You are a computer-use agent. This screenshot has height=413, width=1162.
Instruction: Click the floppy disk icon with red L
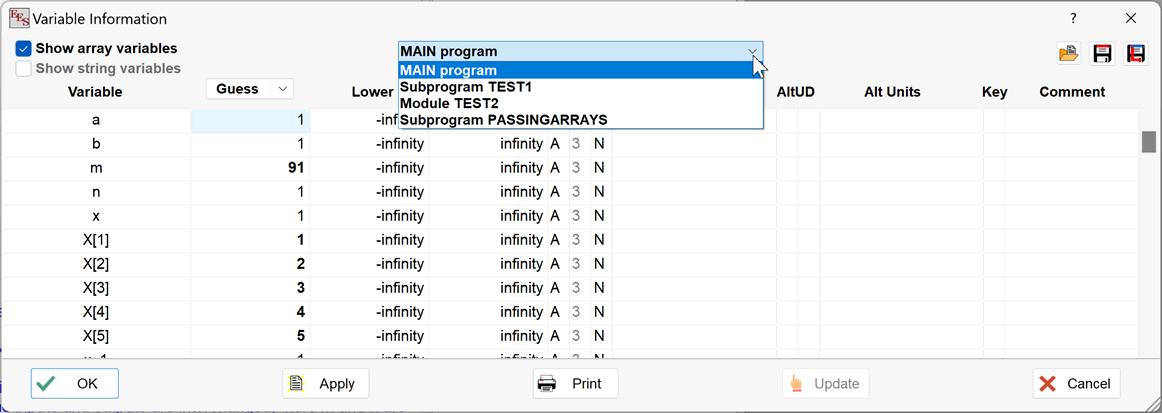[1136, 54]
